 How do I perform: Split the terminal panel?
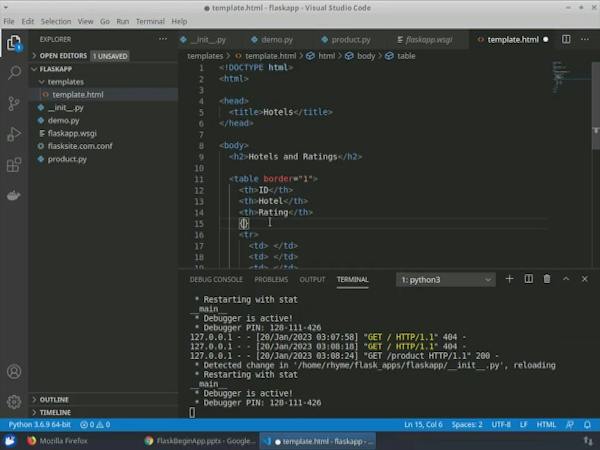click(x=528, y=279)
